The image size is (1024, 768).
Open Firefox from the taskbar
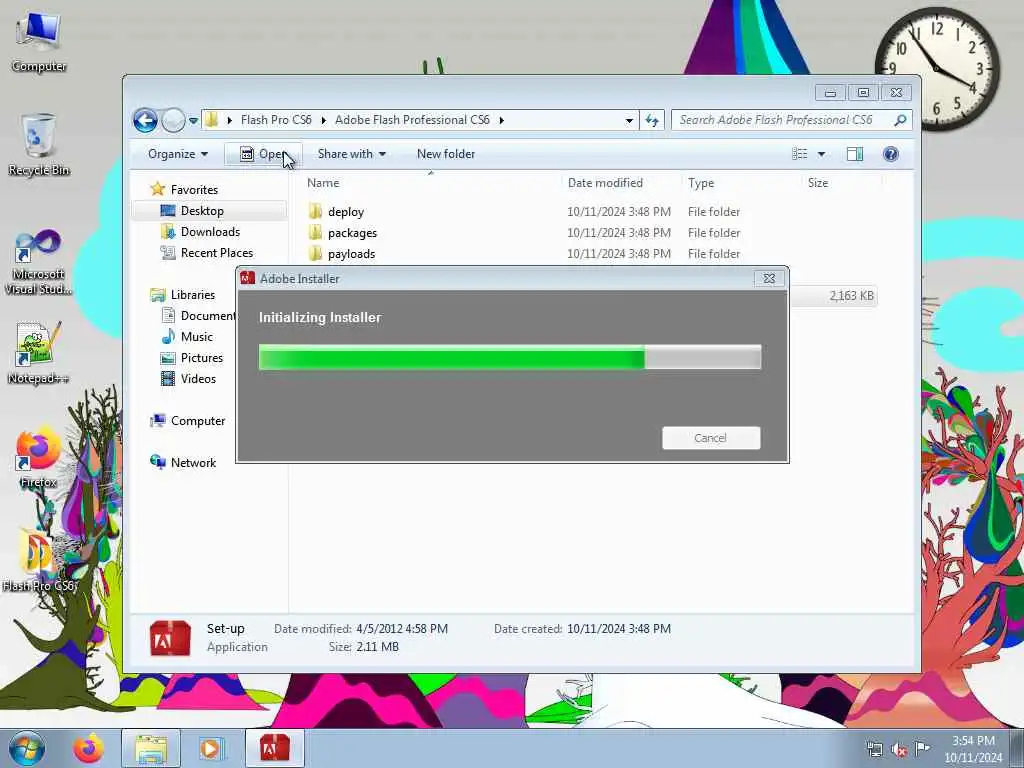pos(88,748)
